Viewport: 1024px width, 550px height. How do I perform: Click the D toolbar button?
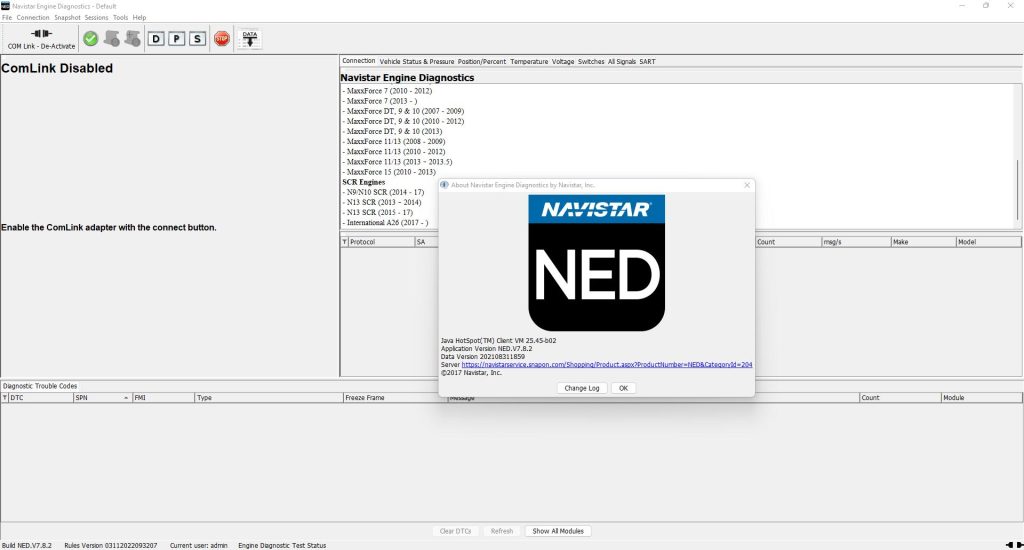(155, 39)
